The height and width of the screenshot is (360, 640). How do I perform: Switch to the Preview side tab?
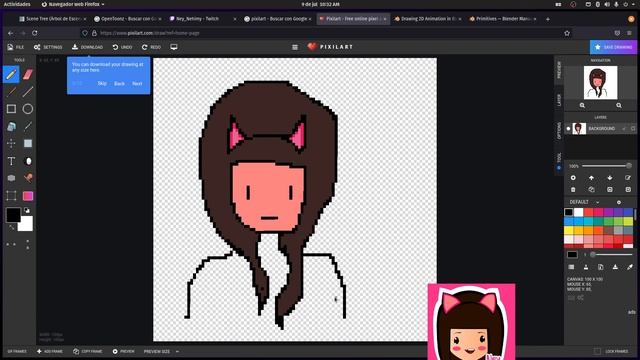tap(559, 70)
